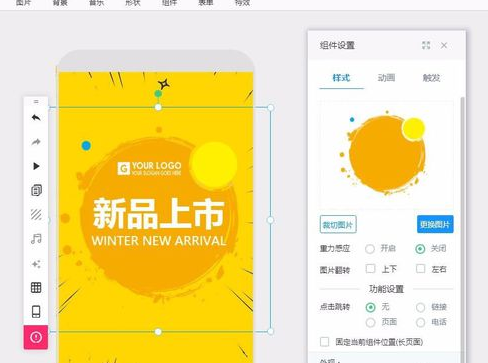Select 开启 for 重力感应
Viewport: 488px width, 363px height.
370,249
